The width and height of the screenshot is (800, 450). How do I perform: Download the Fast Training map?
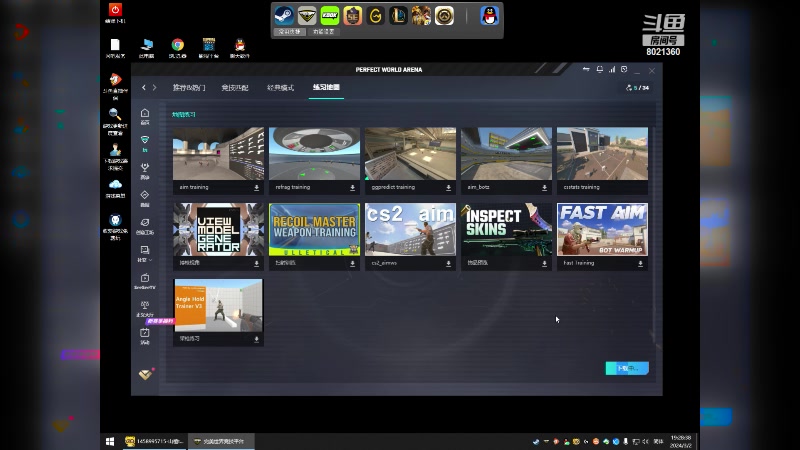(640, 264)
